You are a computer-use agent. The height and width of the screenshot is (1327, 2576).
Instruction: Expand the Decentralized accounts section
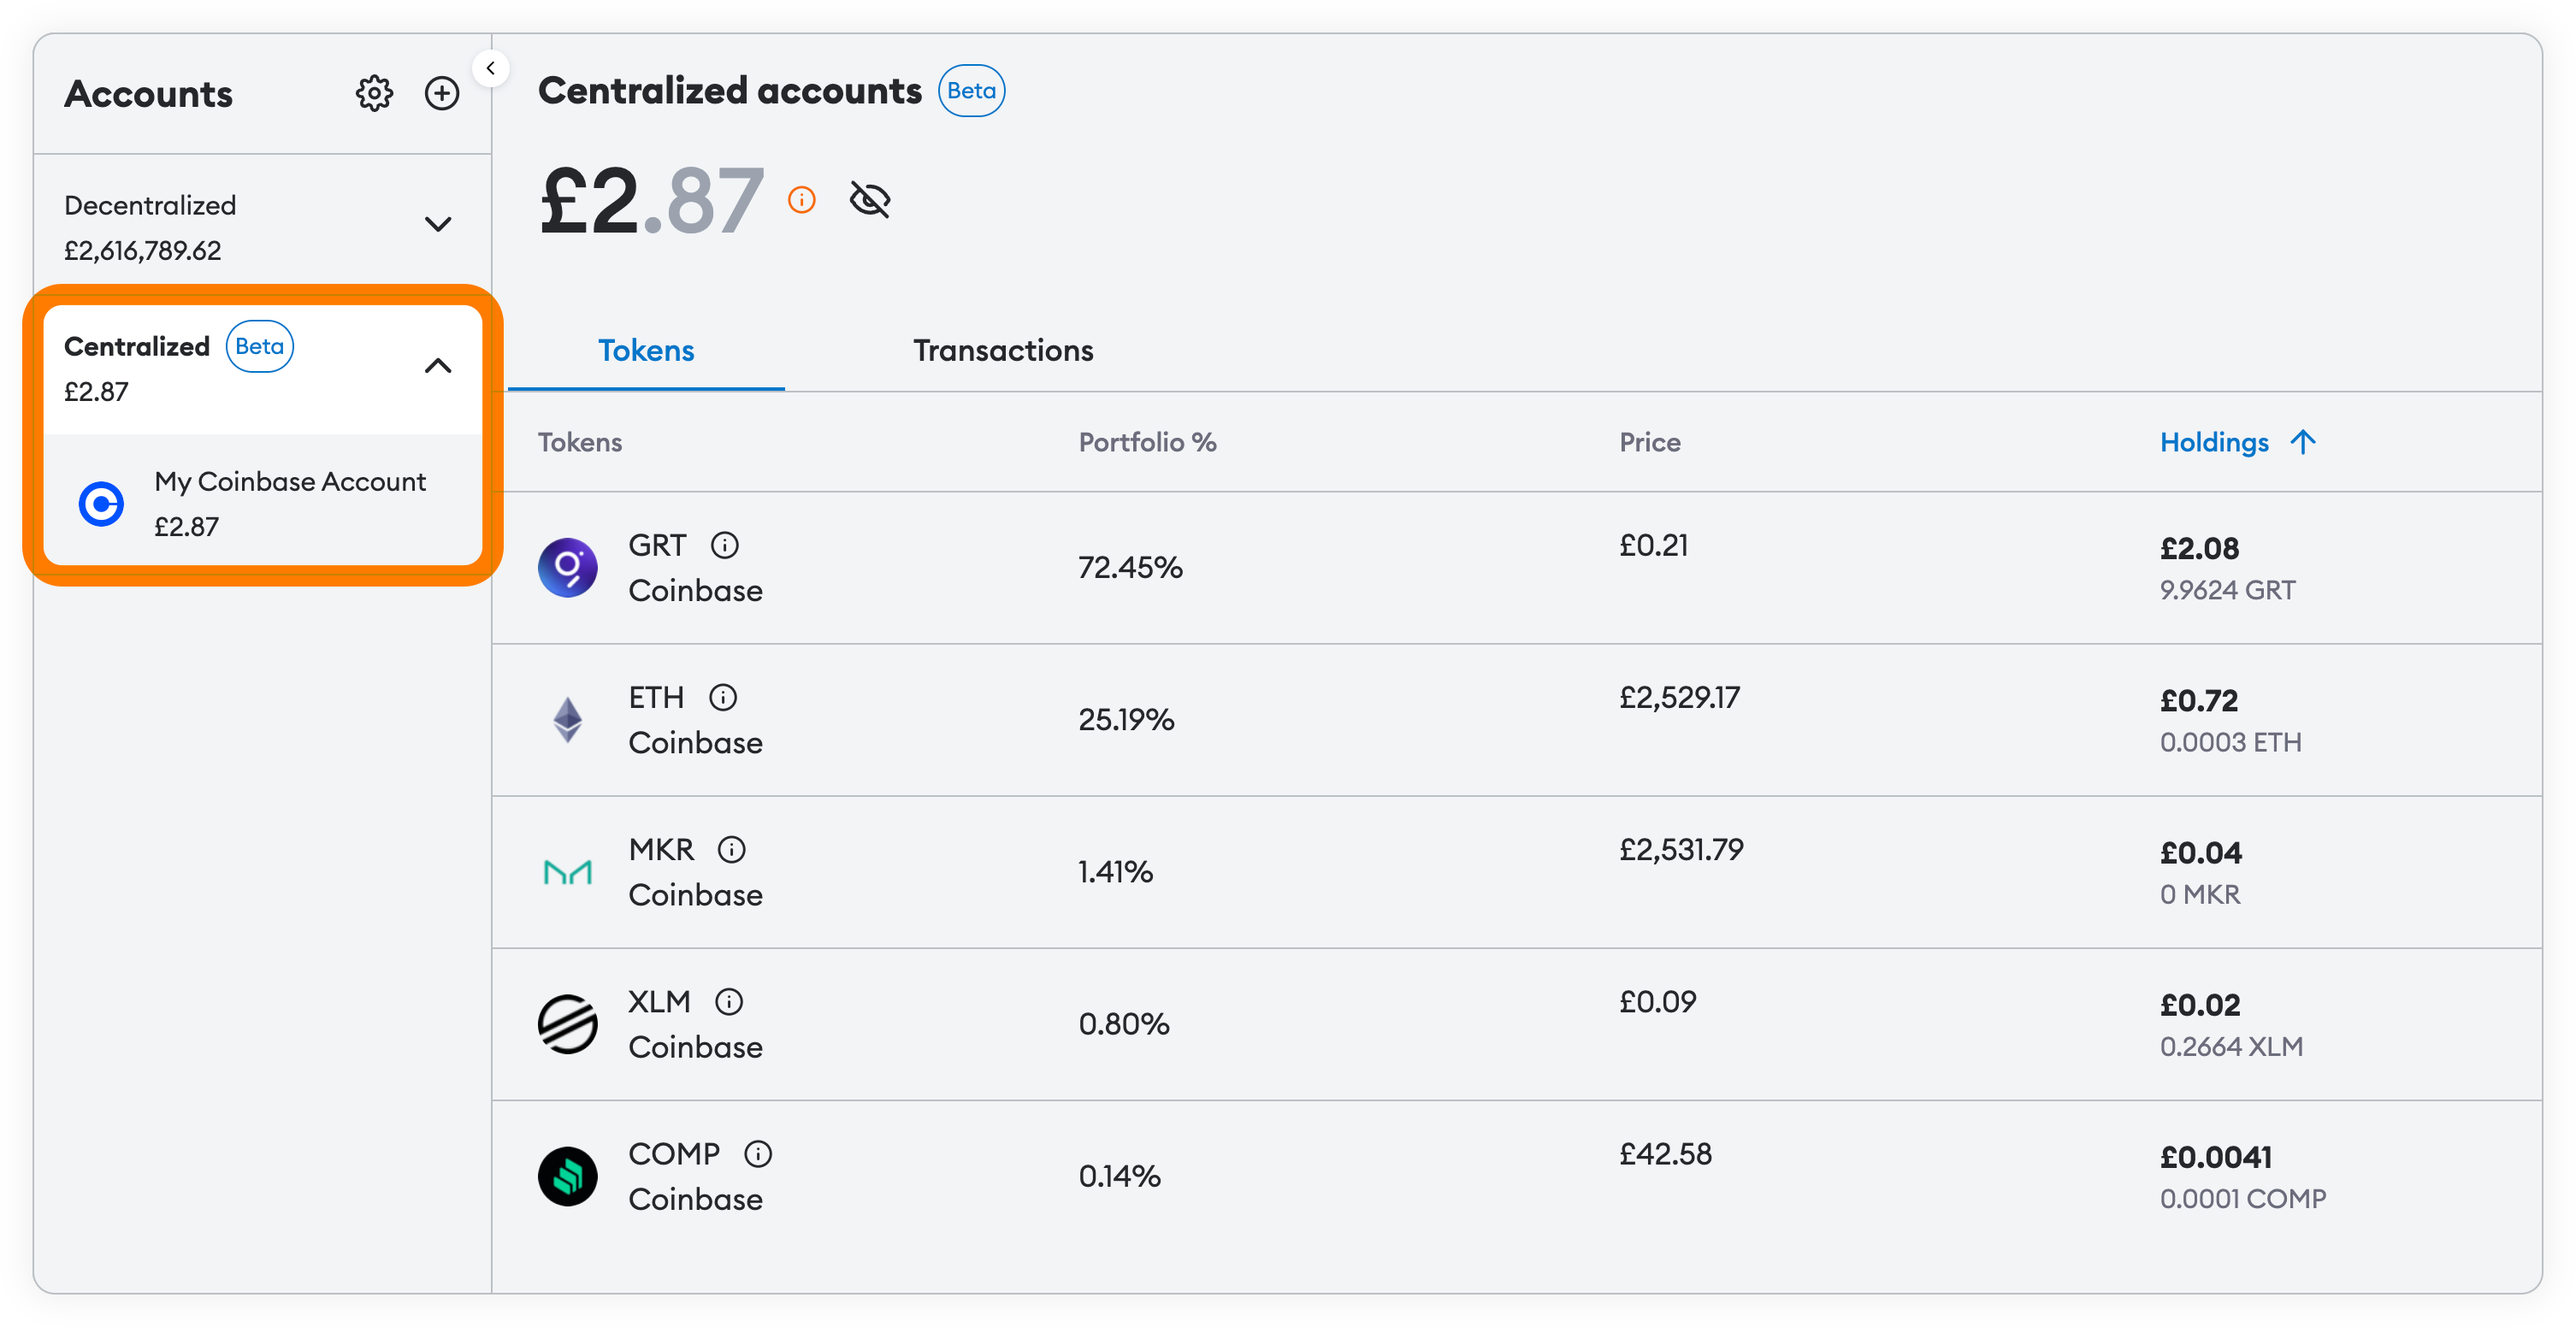(x=438, y=224)
